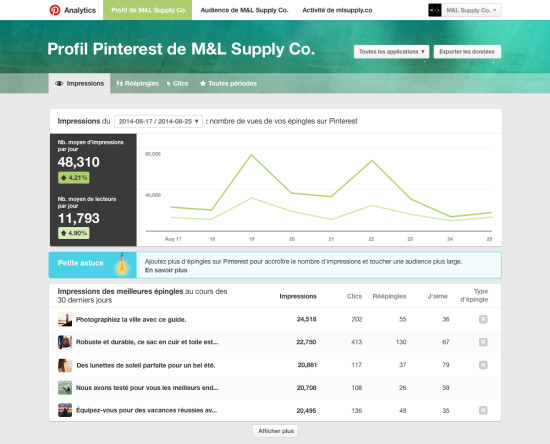
Task: Sort by the Clics column header
Action: point(354,296)
